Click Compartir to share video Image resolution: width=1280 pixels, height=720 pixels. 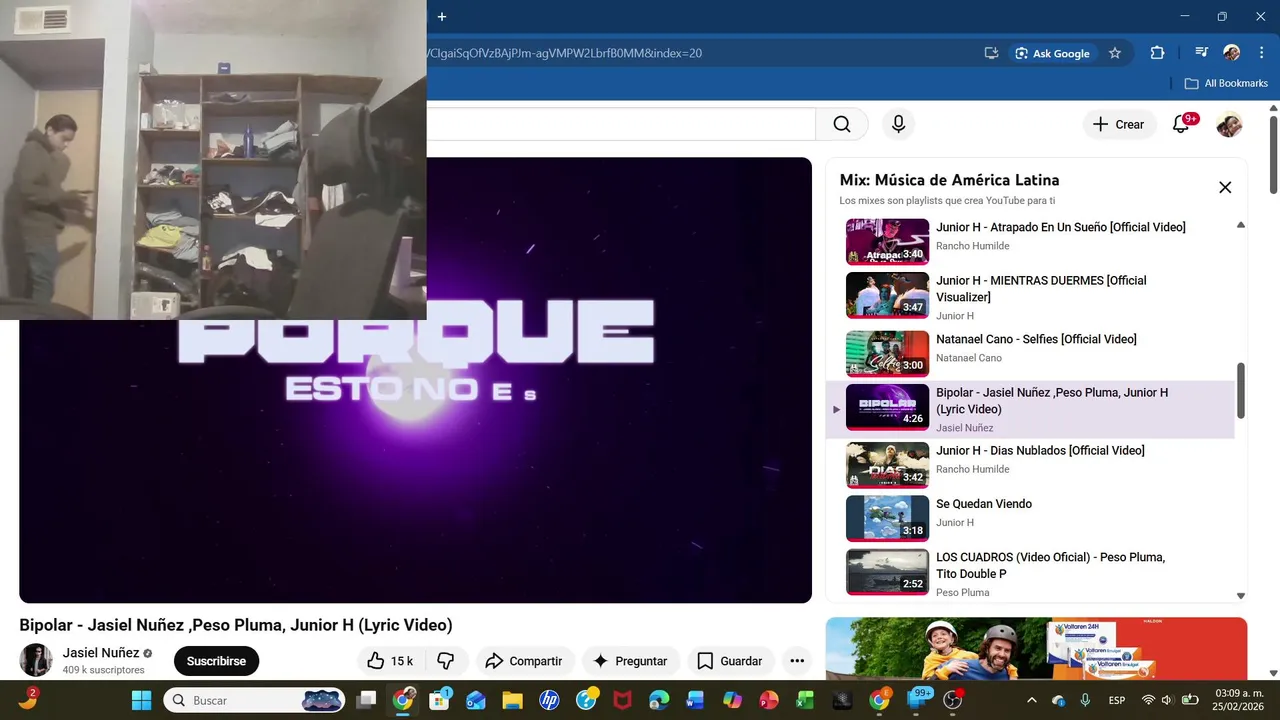[524, 661]
